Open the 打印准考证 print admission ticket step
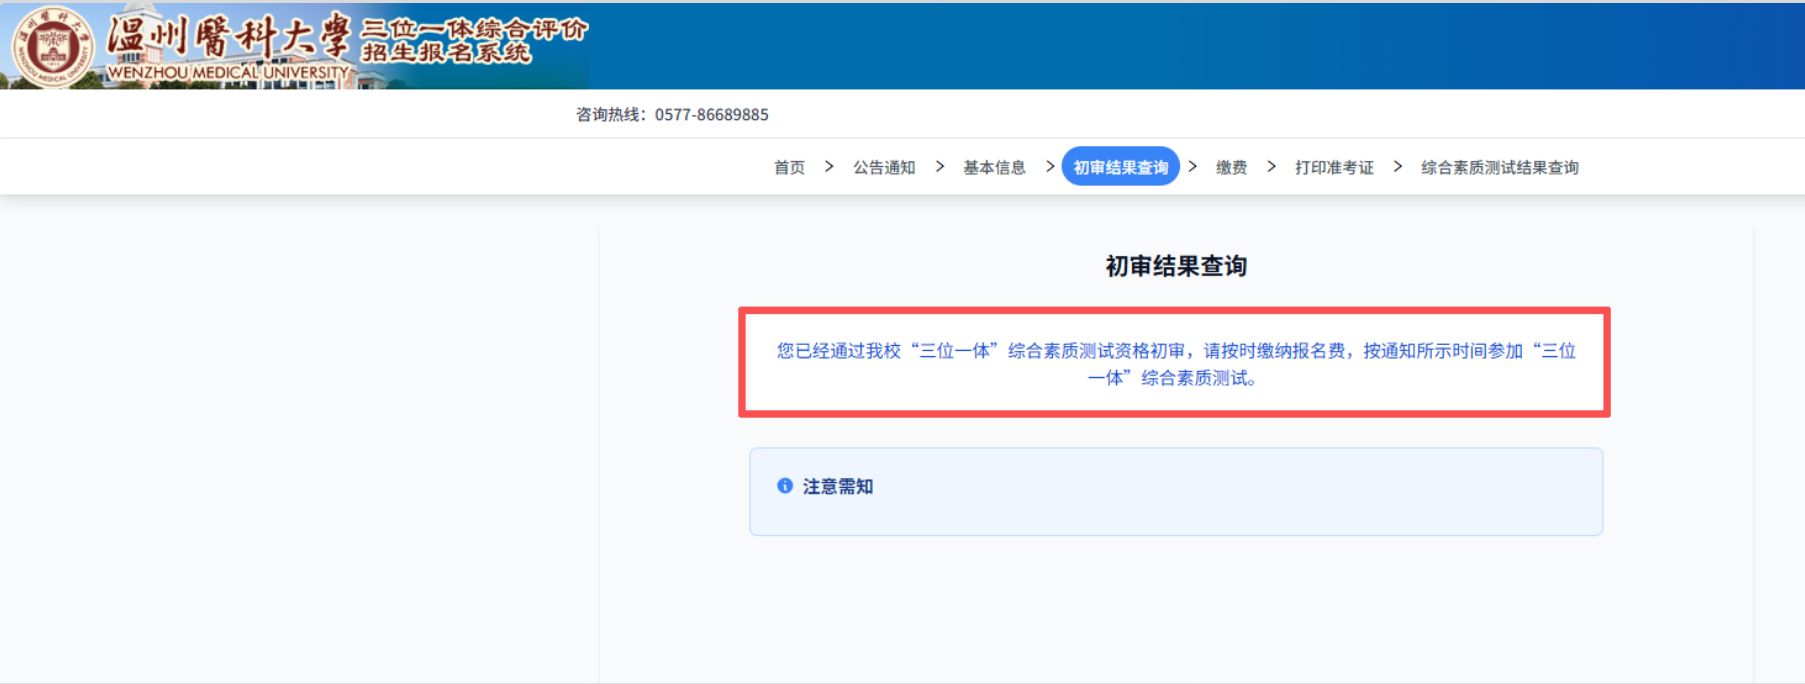 1334,168
